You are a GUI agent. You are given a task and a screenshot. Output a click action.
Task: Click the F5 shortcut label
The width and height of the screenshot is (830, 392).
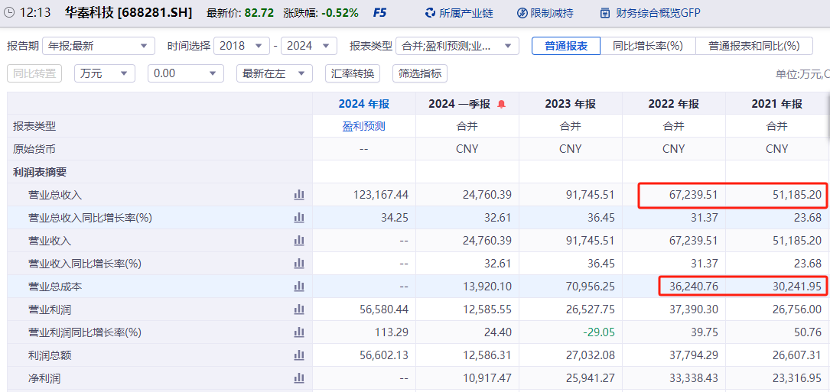pyautogui.click(x=380, y=13)
